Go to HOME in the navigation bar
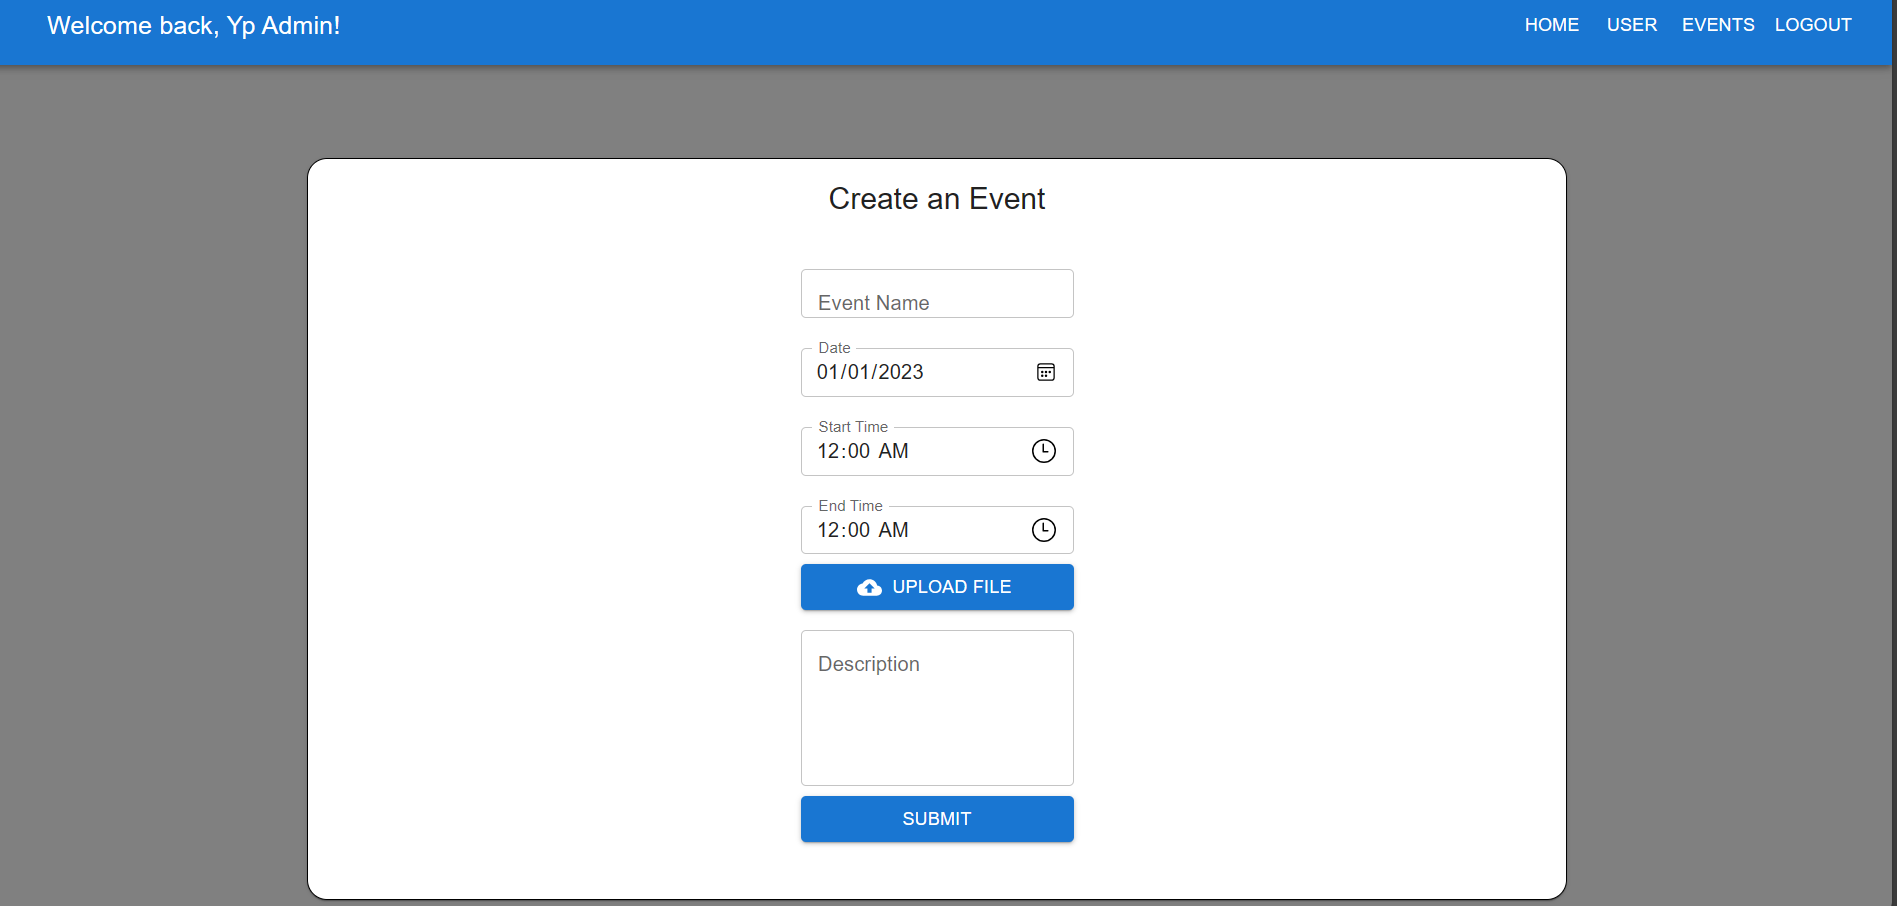Image resolution: width=1897 pixels, height=906 pixels. point(1551,25)
